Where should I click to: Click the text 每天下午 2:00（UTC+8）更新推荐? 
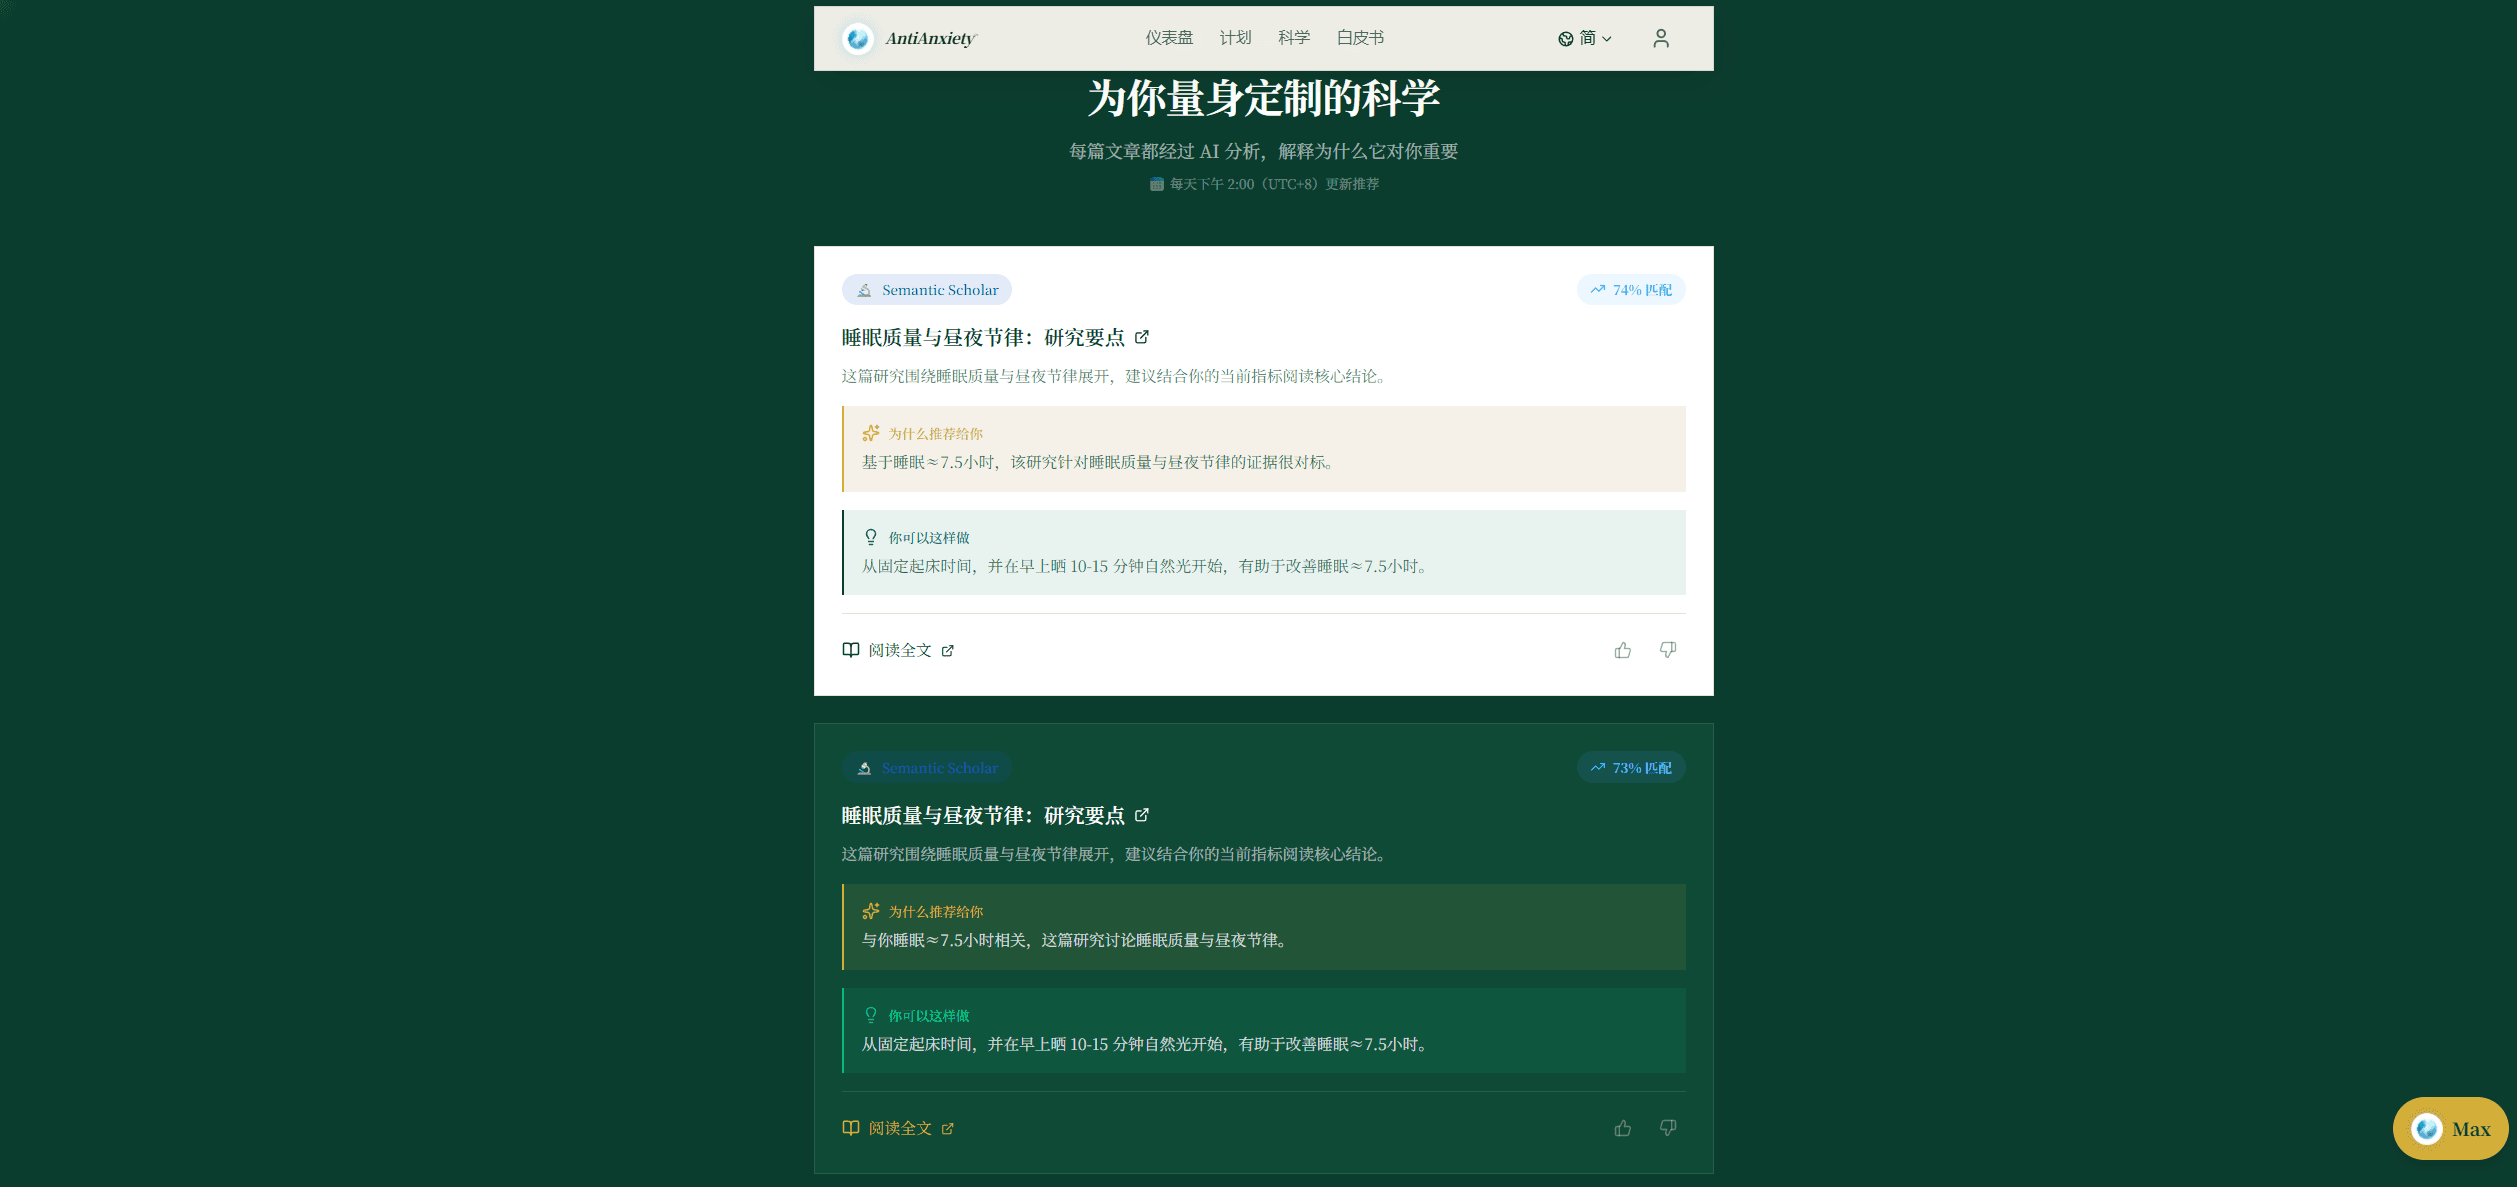[1274, 184]
